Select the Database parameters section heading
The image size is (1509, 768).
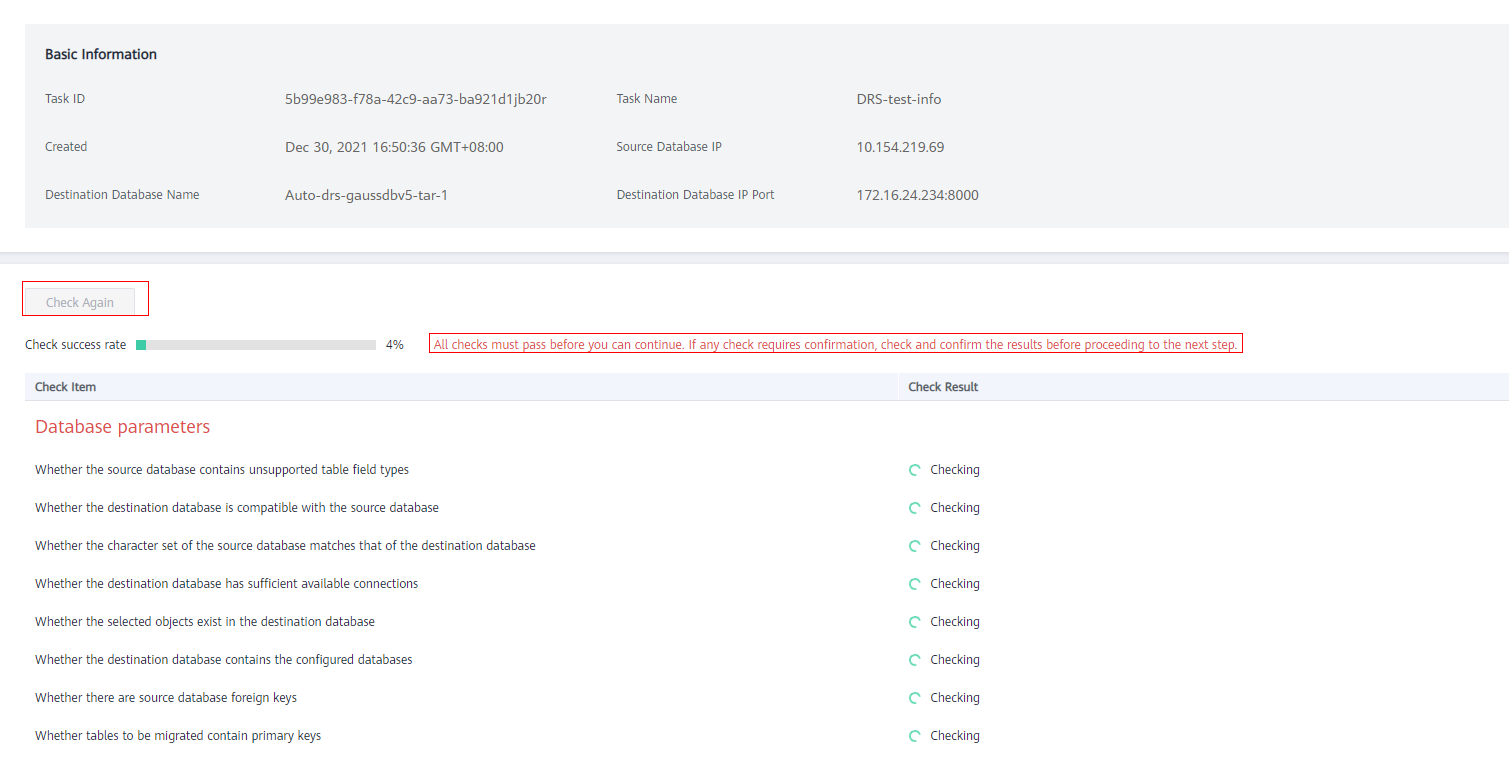pos(122,427)
